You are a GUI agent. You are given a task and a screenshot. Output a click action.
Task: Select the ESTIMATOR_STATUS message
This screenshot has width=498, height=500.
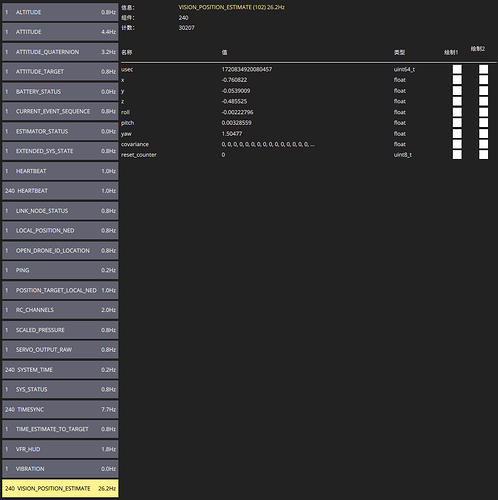click(60, 131)
